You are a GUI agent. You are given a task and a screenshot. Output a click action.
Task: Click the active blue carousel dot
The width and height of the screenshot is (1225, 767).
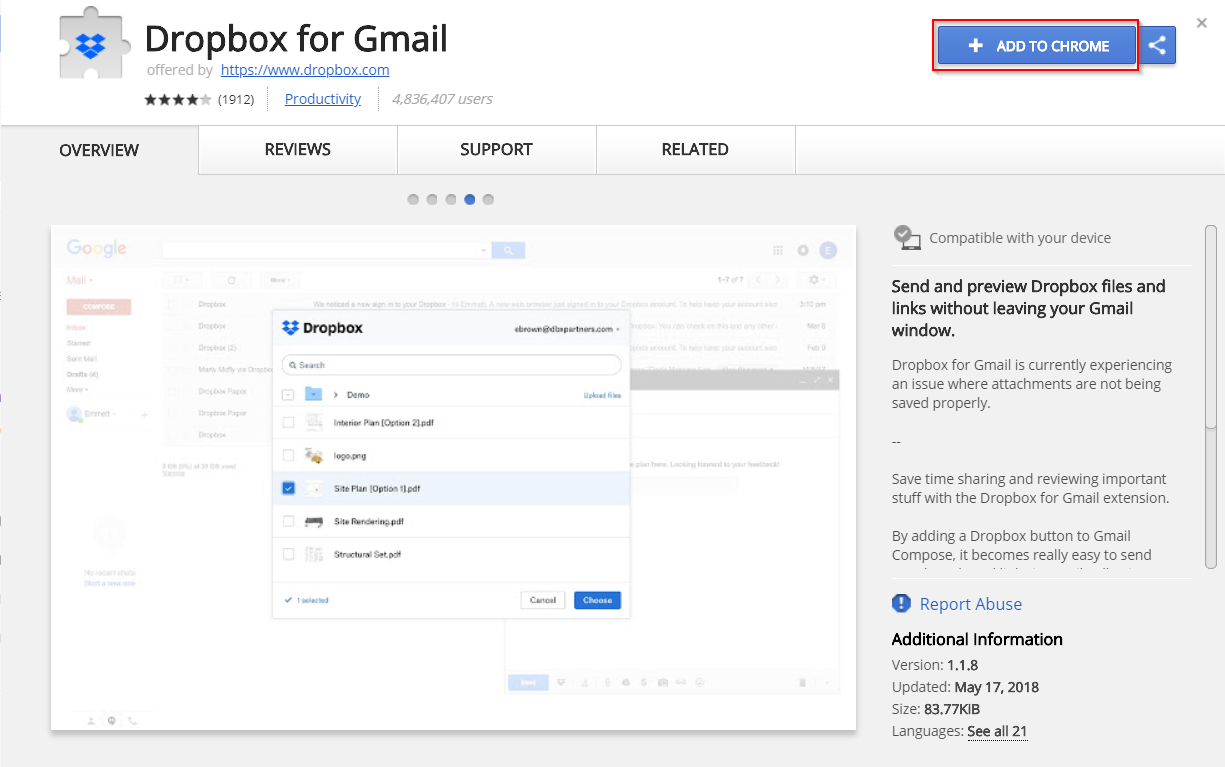tap(470, 200)
